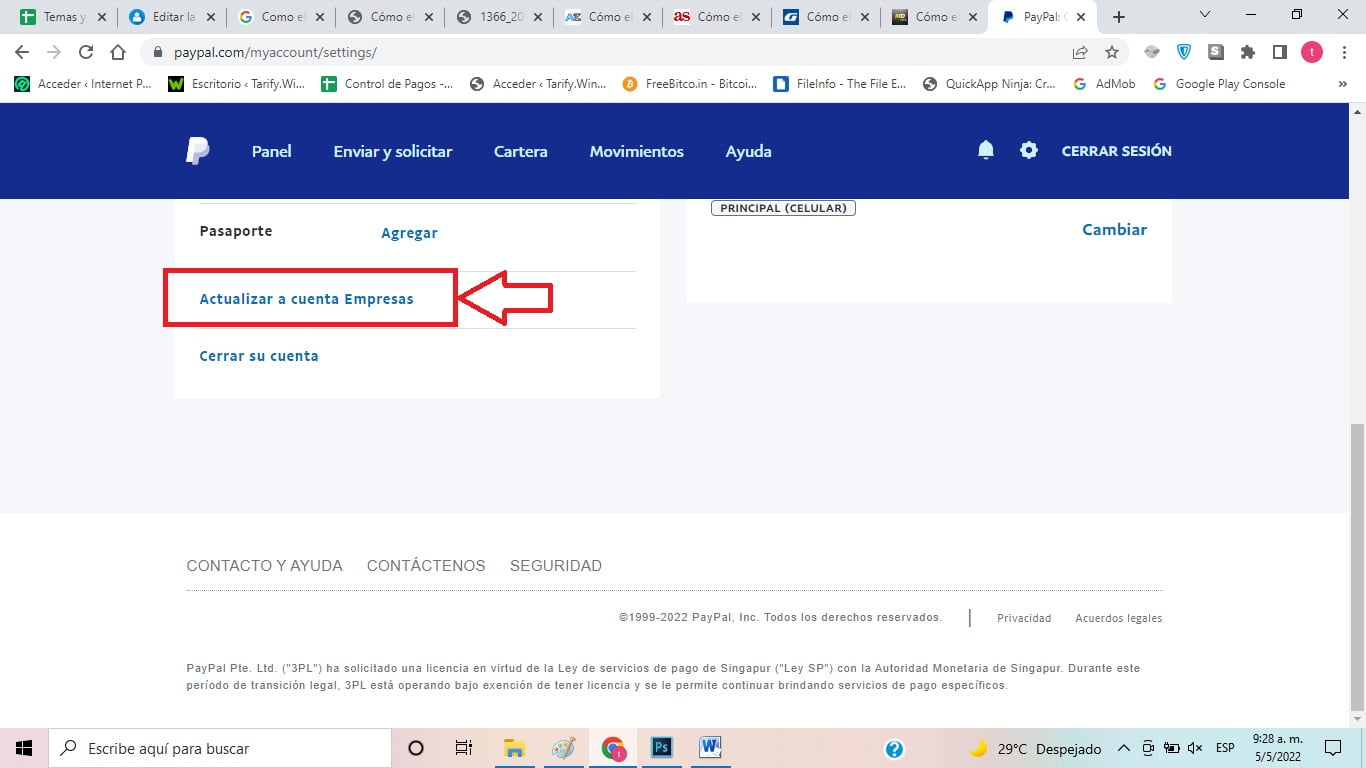The width and height of the screenshot is (1366, 768).
Task: Open the Chrome profile avatar 't'
Action: coord(1311,52)
